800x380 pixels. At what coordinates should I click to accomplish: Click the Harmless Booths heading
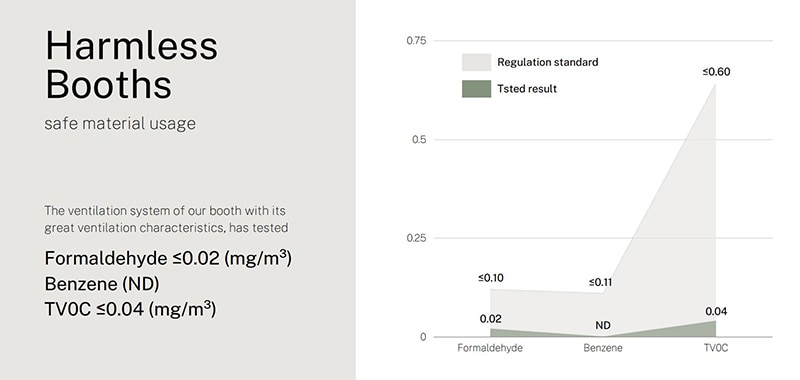(x=132, y=65)
